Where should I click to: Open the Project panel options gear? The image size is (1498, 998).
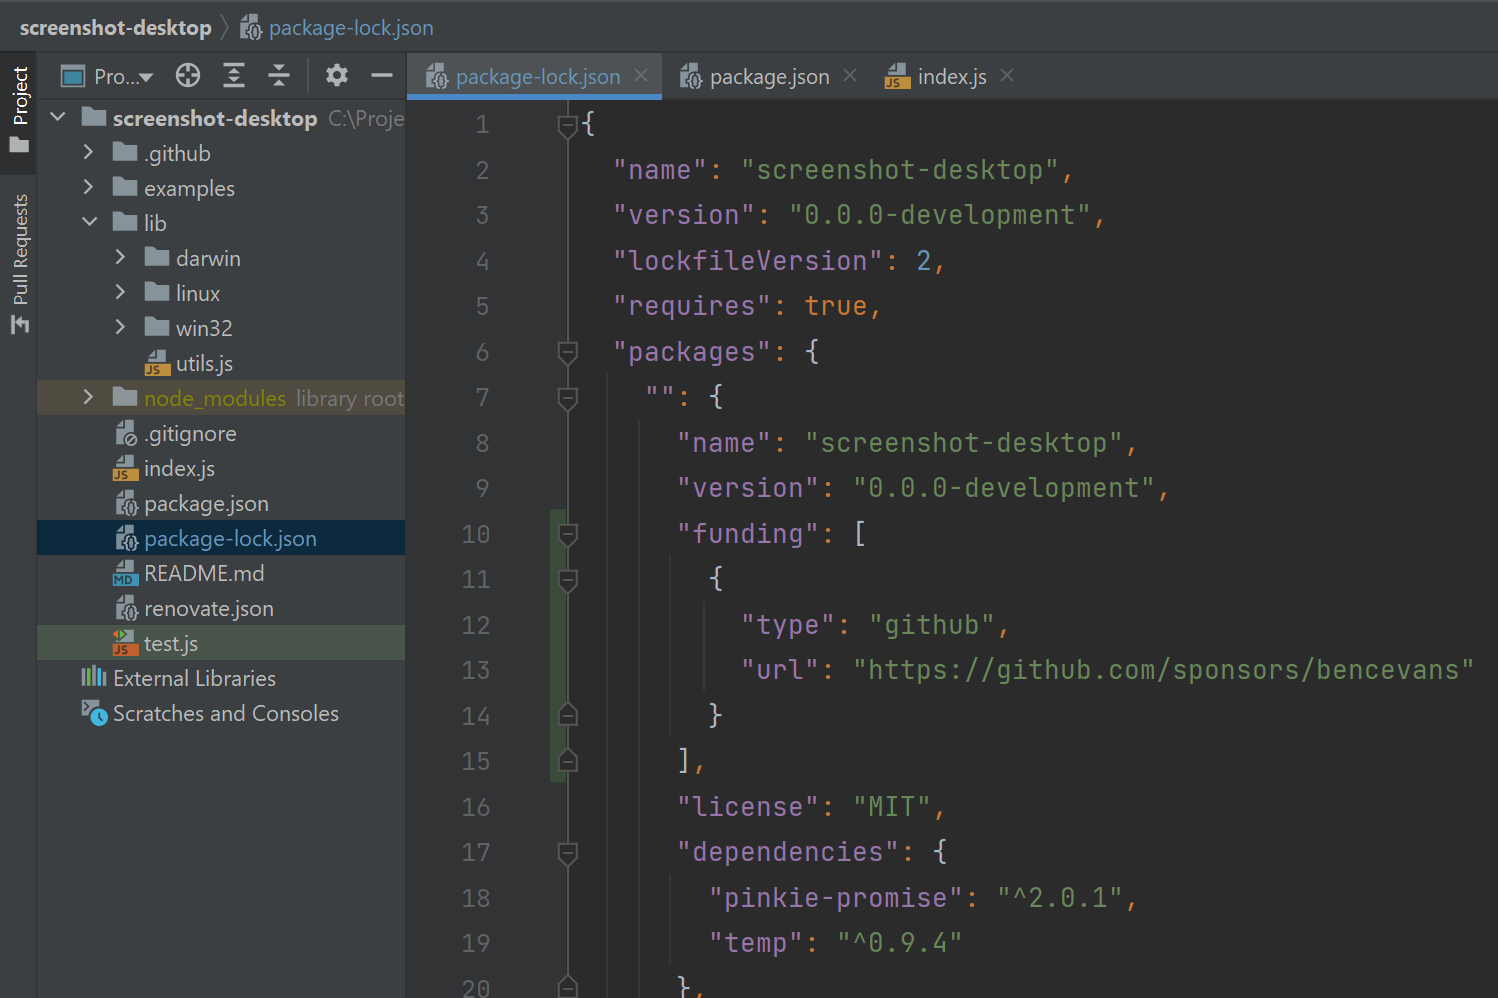tap(336, 75)
